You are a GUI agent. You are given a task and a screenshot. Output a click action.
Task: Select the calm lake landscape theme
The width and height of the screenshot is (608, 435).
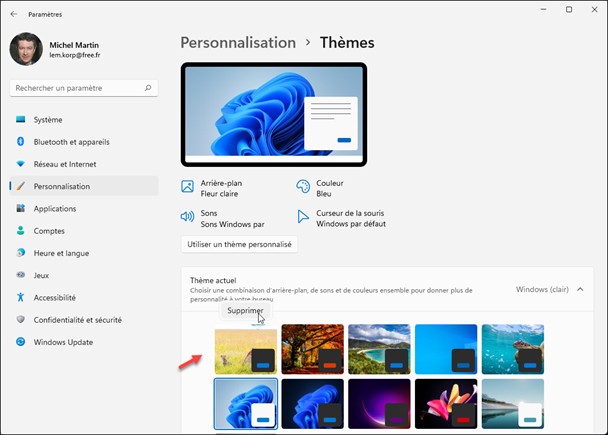point(513,404)
